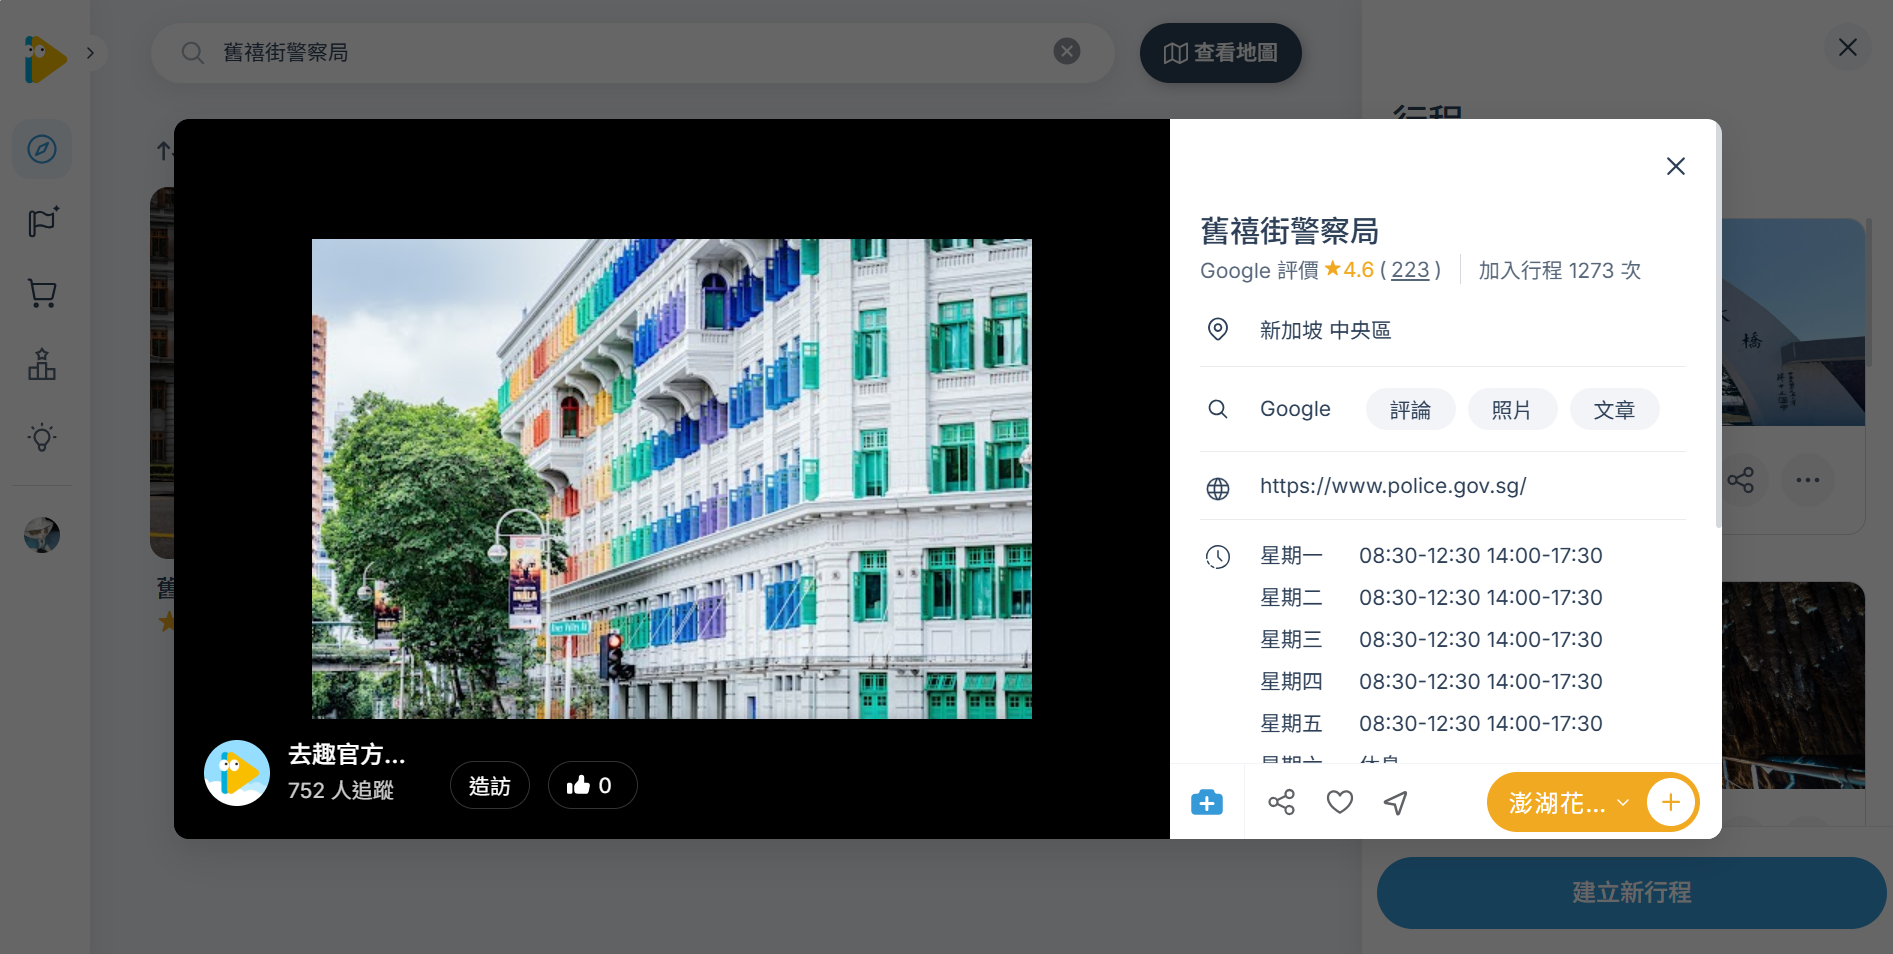Open the user profile avatar in sidebar
This screenshot has width=1893, height=954.
pos(42,535)
